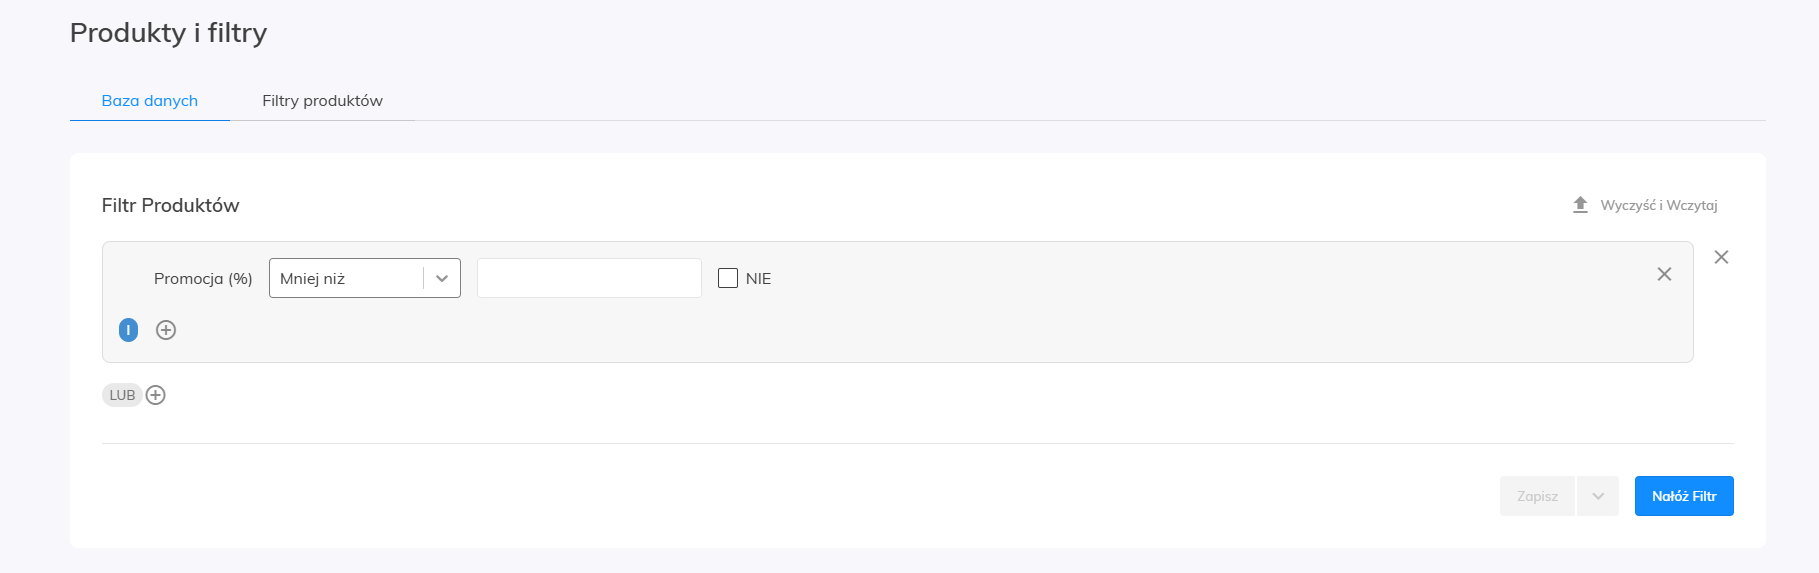Viewport: 1819px width, 573px height.
Task: Open the Mniej niż operator dropdown
Action: click(365, 278)
